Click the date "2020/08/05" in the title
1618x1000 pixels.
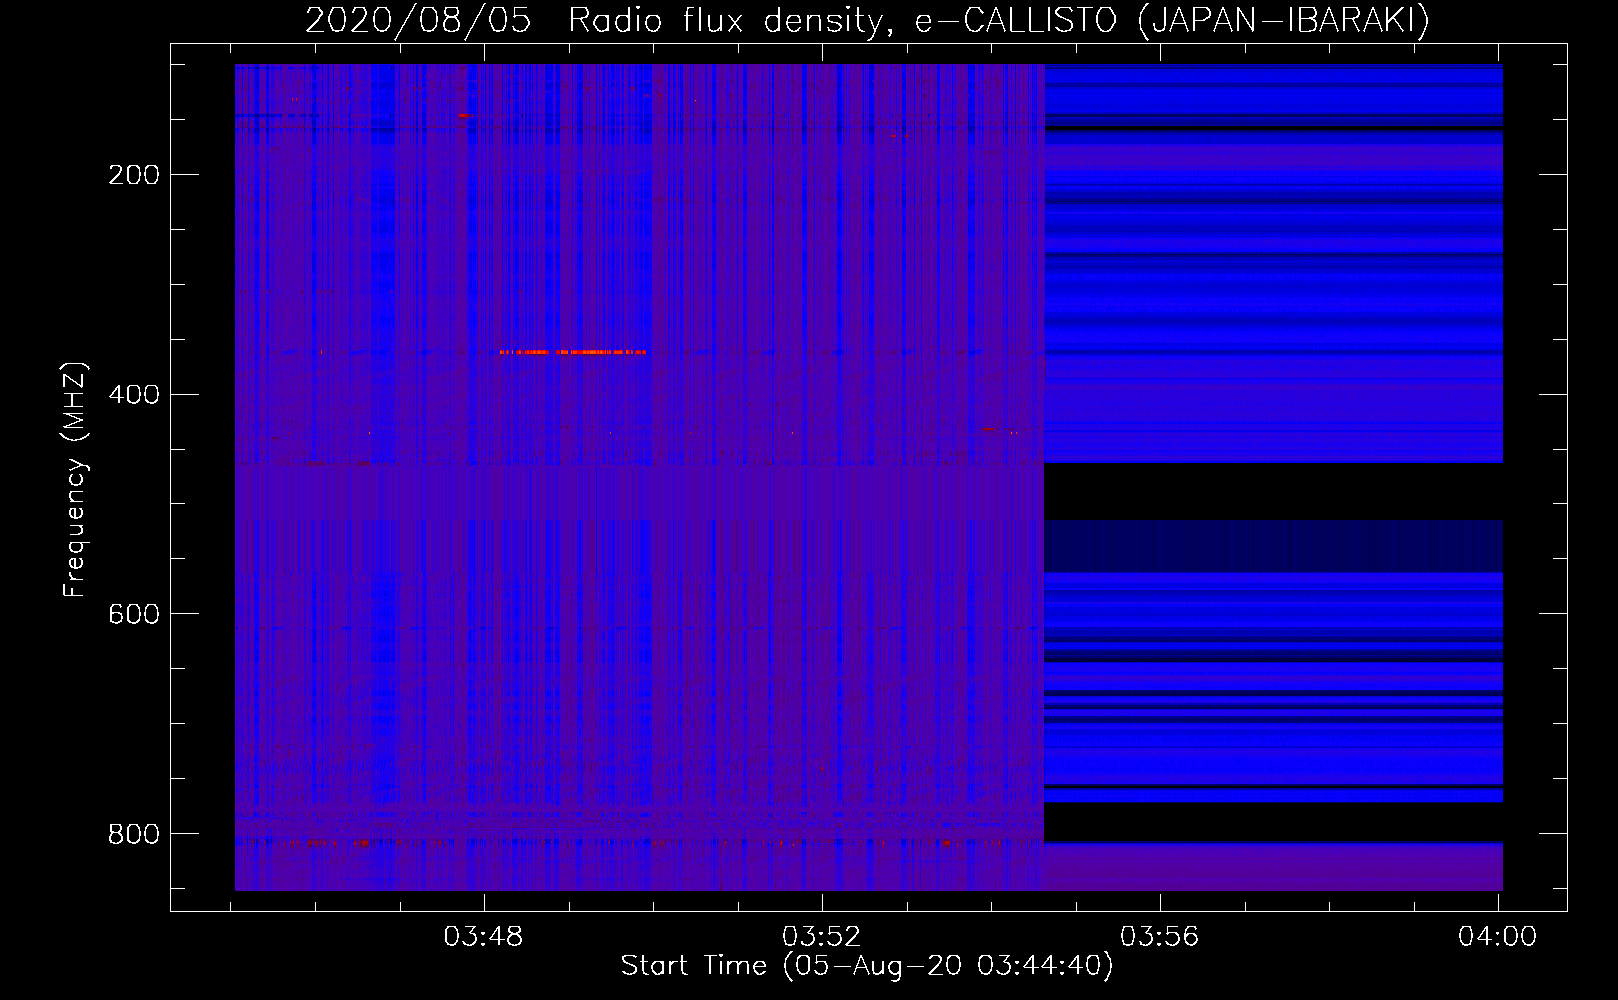click(x=418, y=20)
